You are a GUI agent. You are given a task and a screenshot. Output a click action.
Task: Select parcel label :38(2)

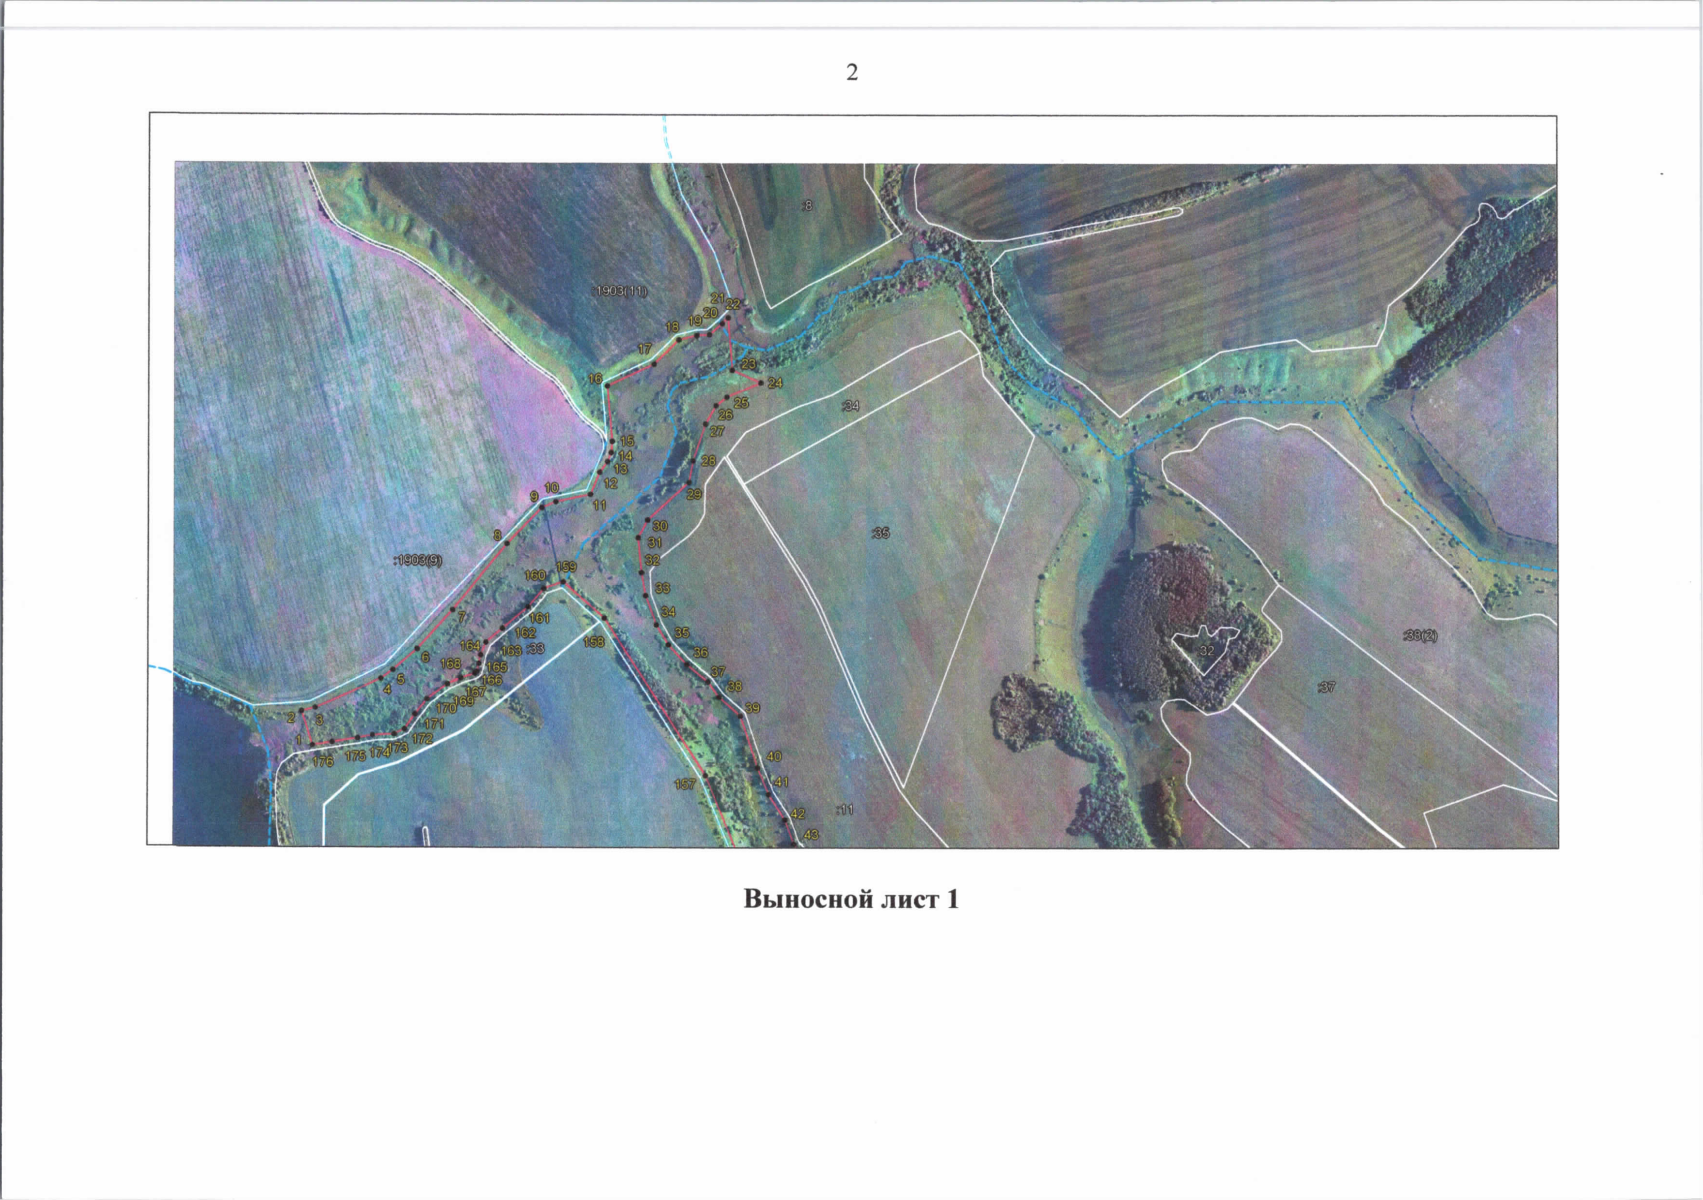(1420, 635)
